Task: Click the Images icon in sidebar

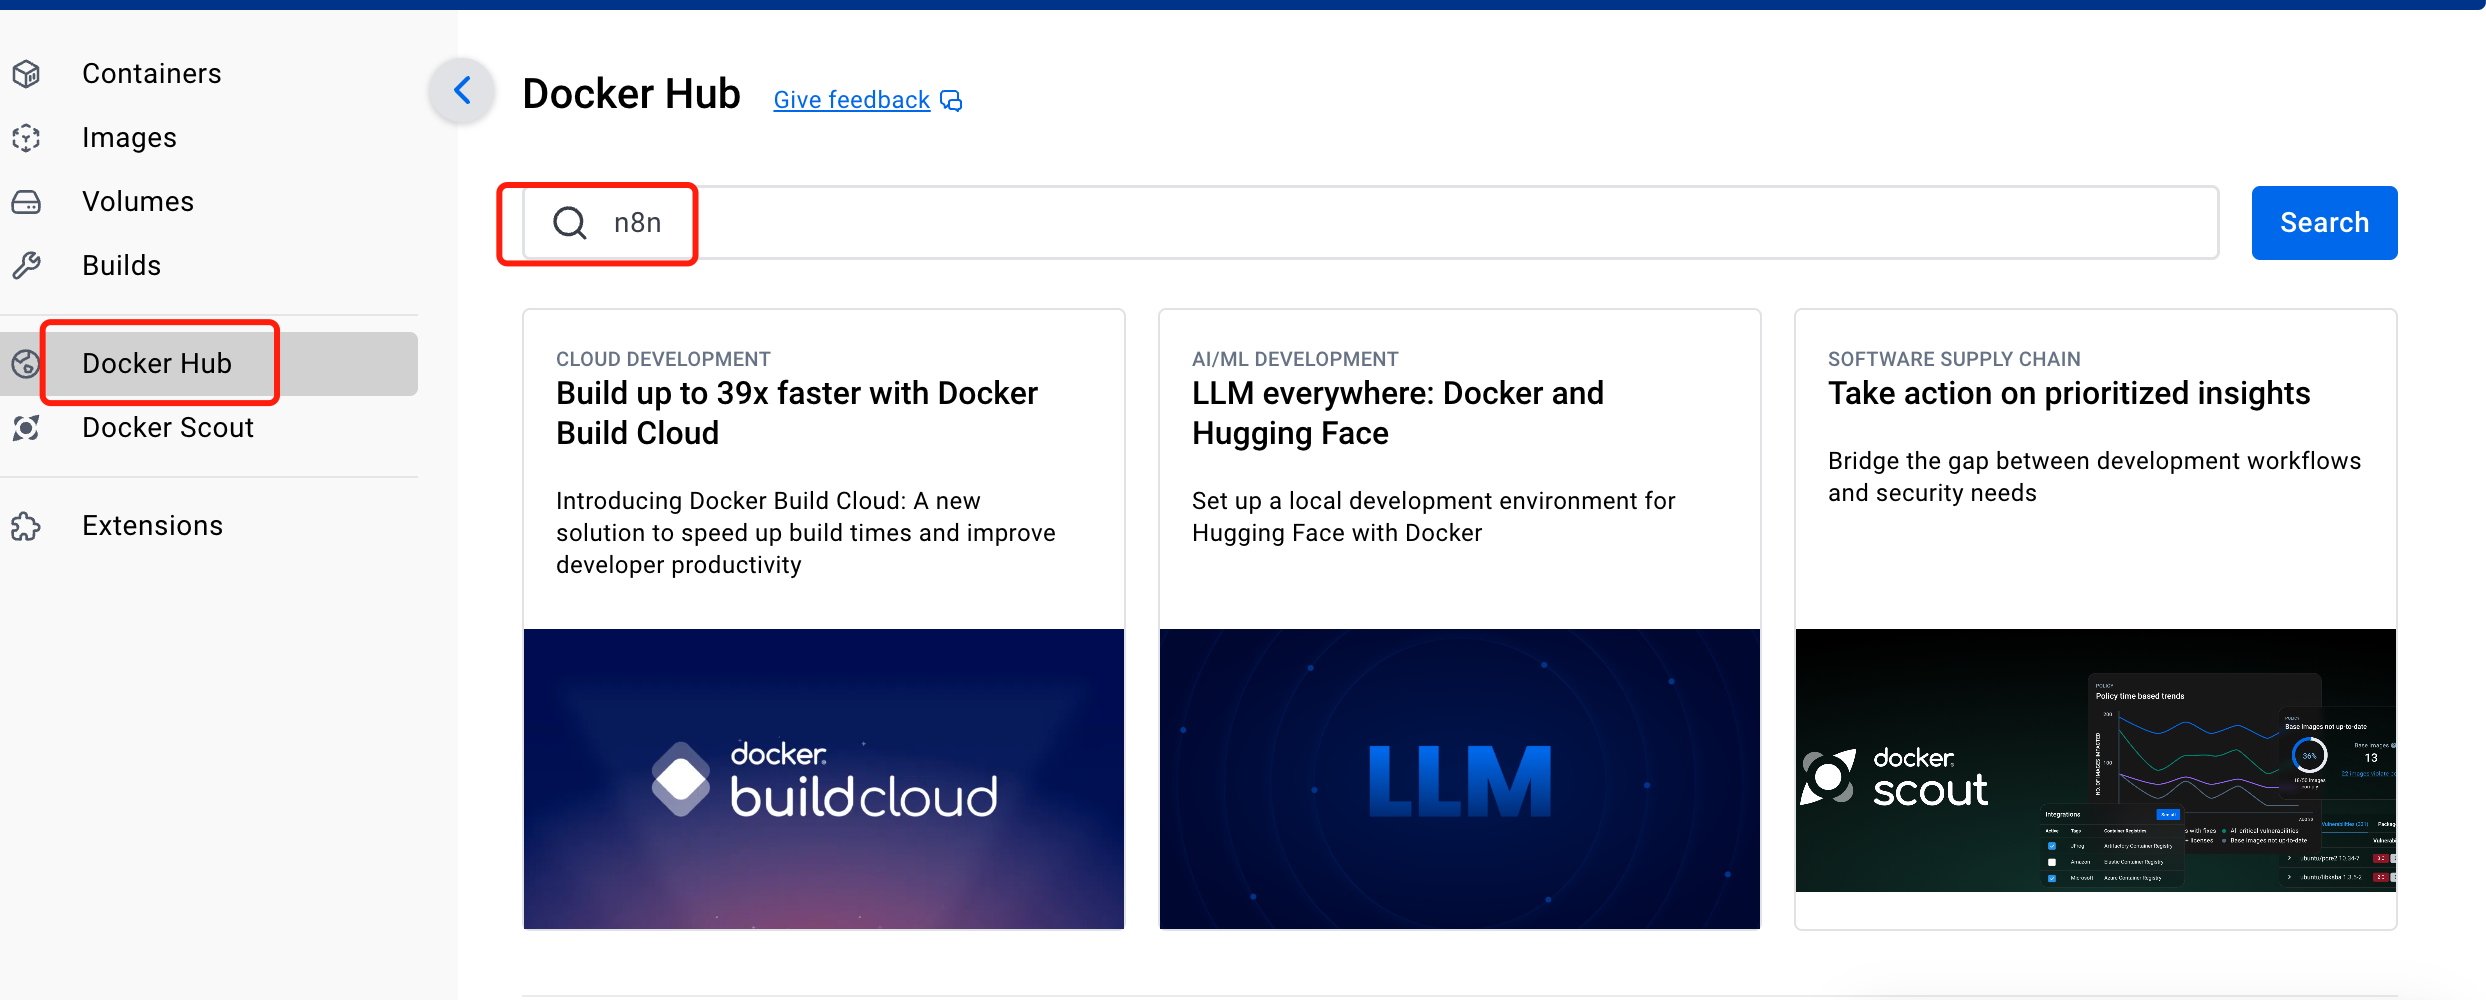Action: click(x=26, y=138)
